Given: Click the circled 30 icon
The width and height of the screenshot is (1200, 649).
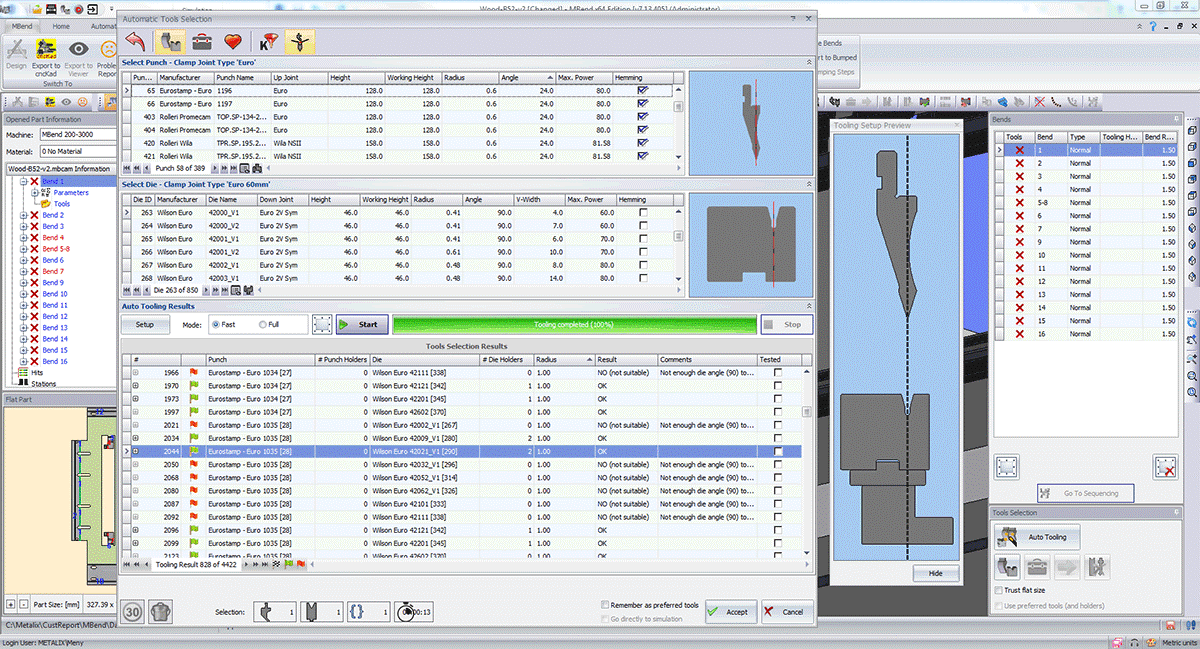Looking at the screenshot, I should [133, 612].
